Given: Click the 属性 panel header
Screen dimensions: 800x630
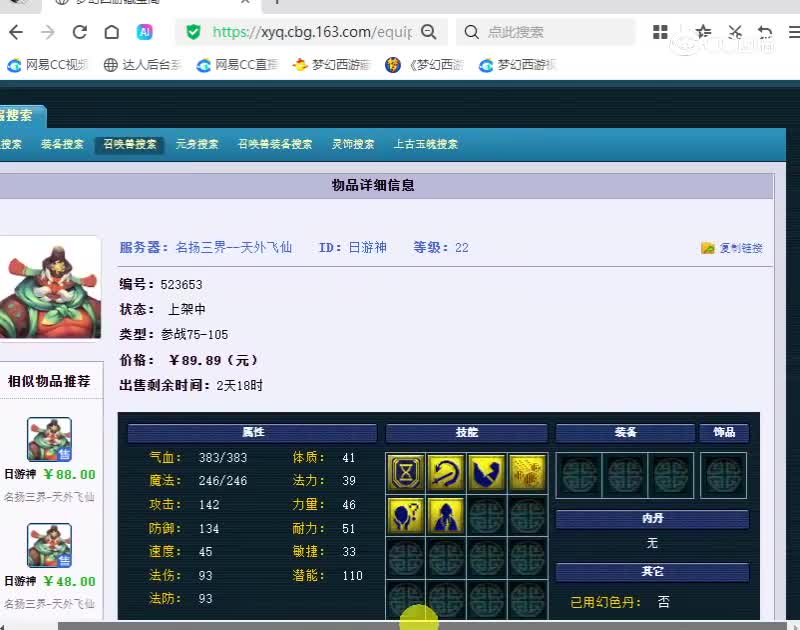Looking at the screenshot, I should point(252,432).
